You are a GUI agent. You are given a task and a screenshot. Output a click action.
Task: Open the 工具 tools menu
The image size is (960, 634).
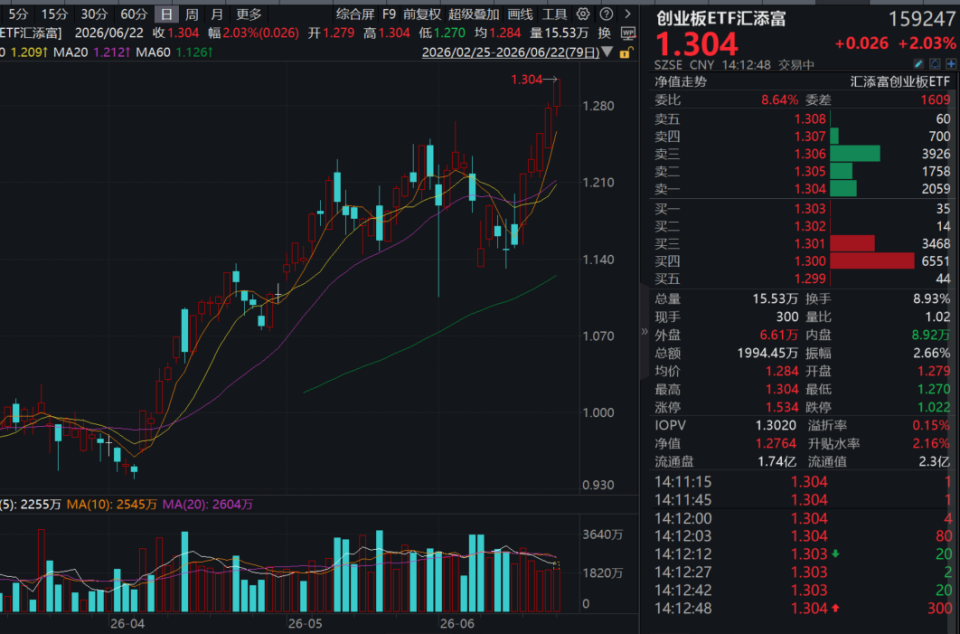555,14
